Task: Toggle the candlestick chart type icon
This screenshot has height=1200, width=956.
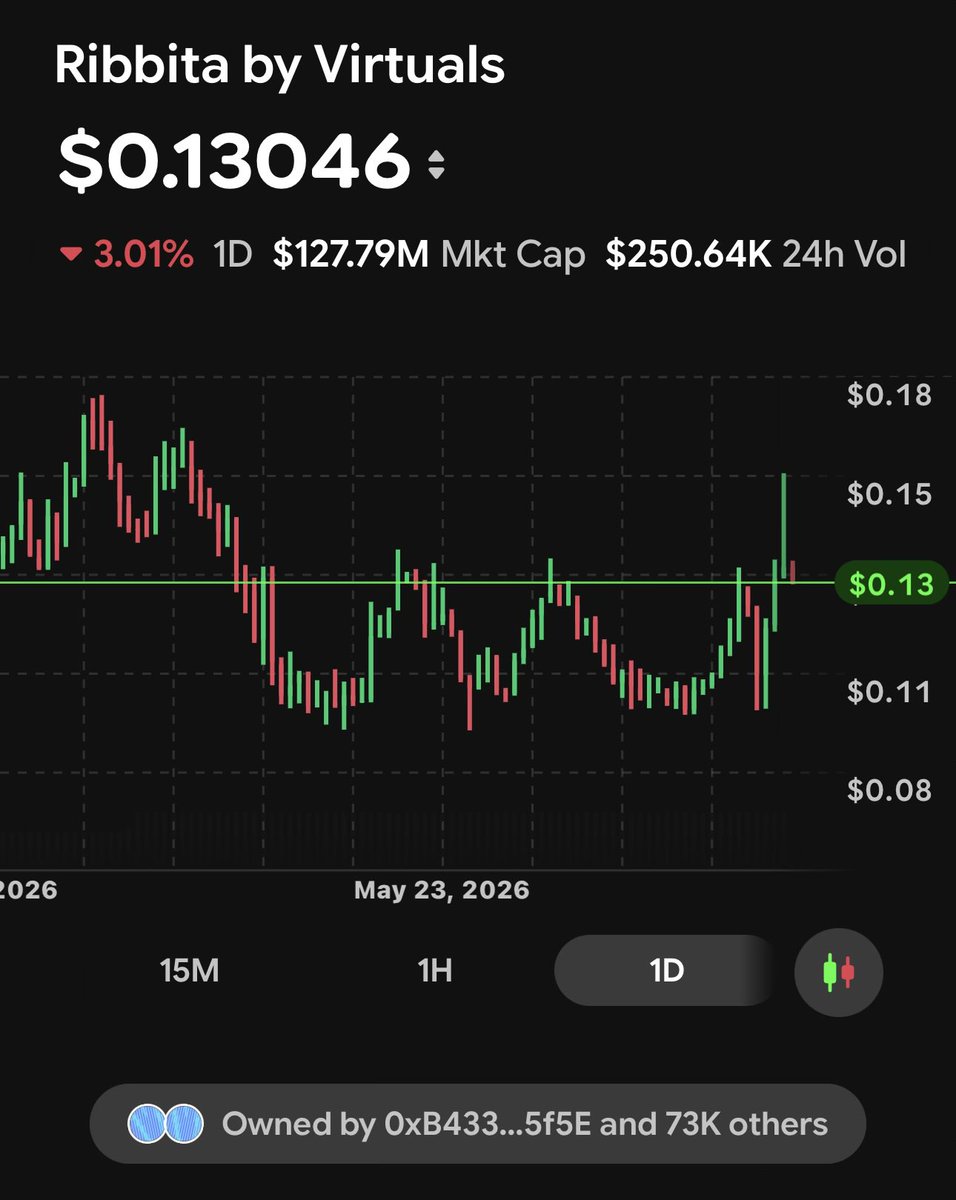Action: click(x=838, y=971)
